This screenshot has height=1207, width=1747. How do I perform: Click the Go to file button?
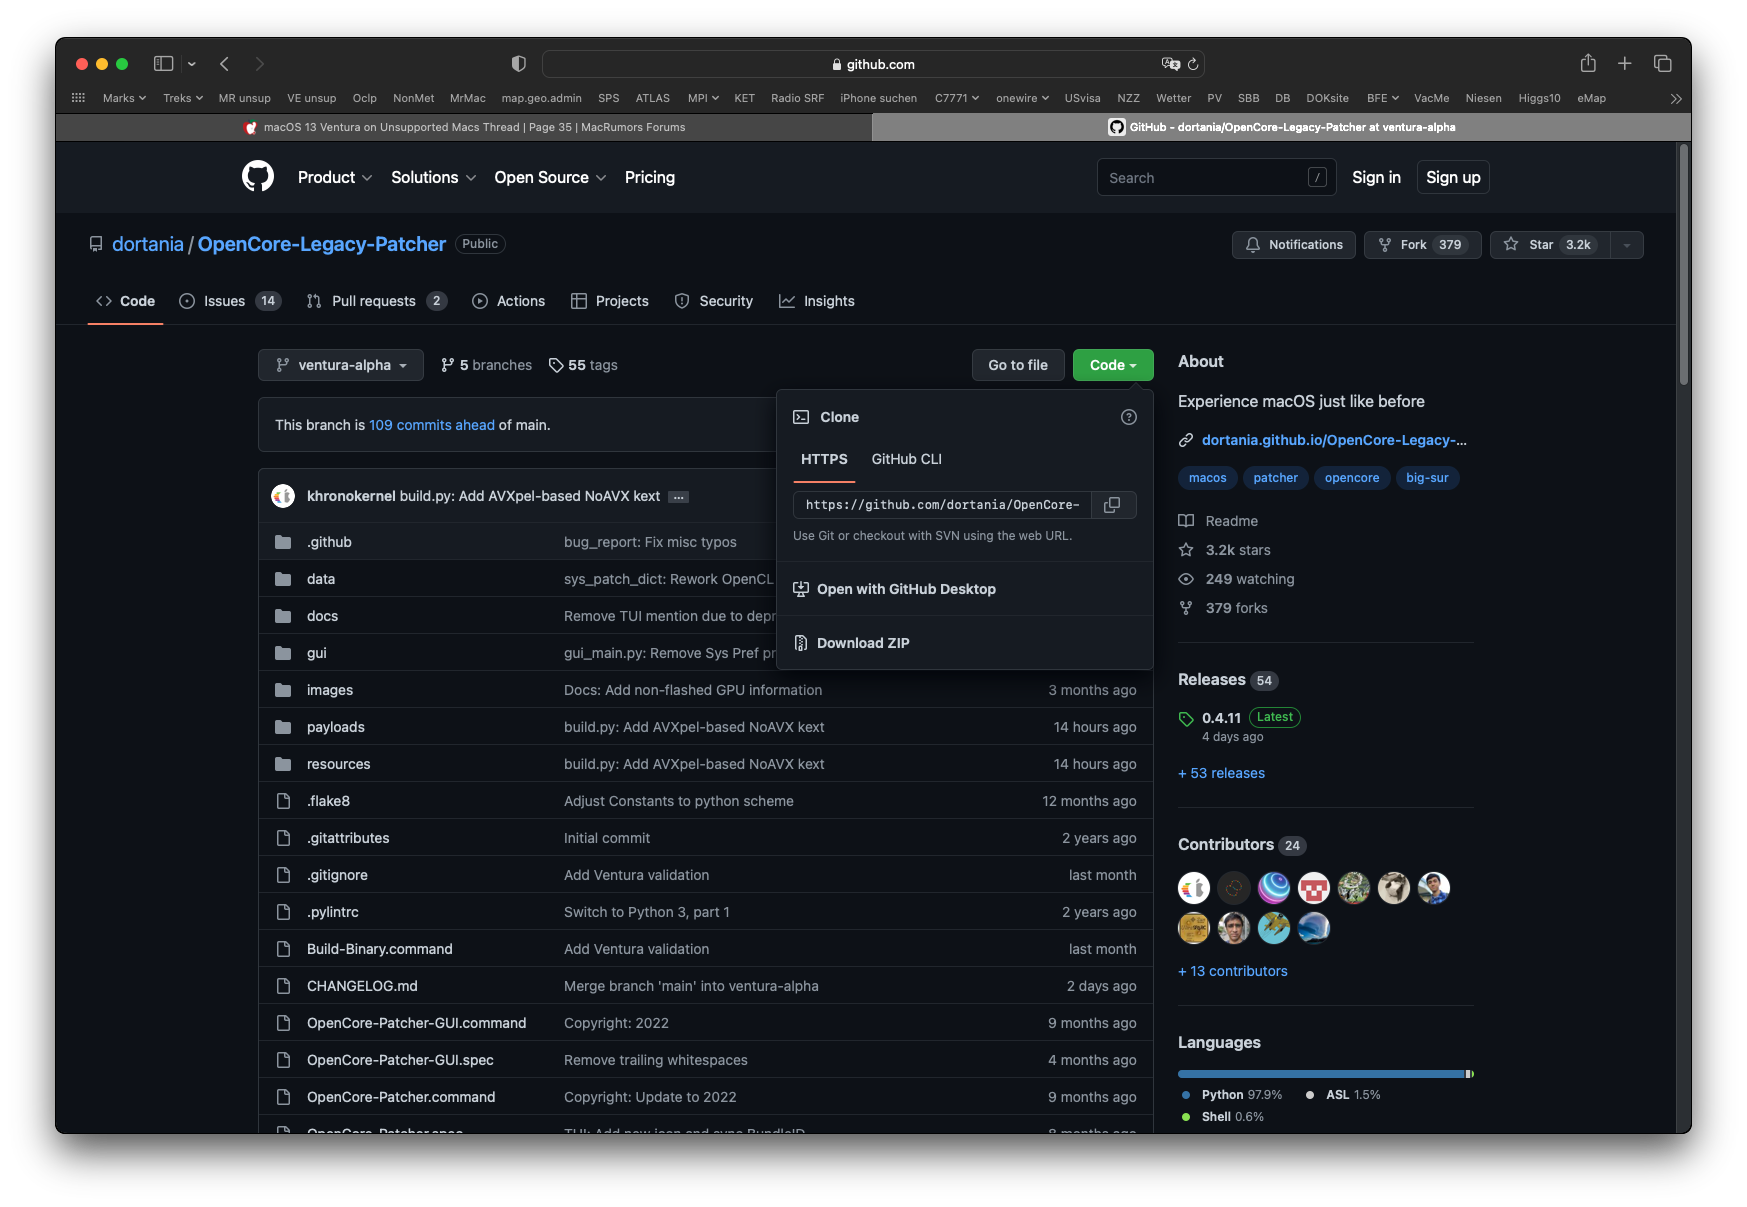click(x=1018, y=365)
